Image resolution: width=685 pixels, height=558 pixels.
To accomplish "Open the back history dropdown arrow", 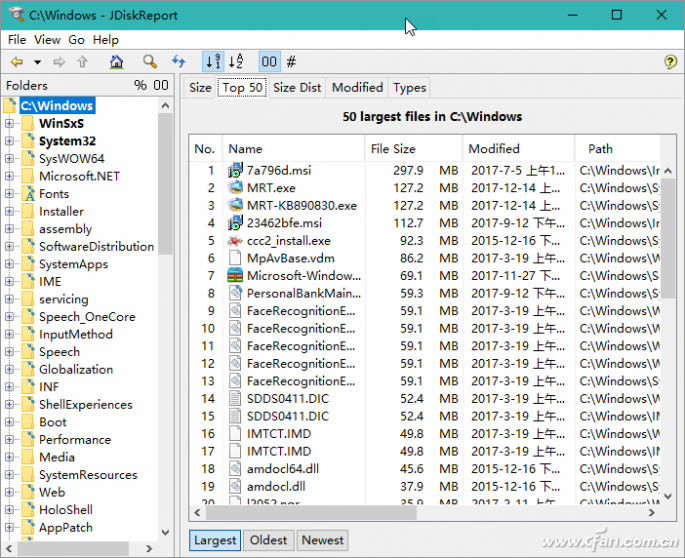I will point(38,62).
